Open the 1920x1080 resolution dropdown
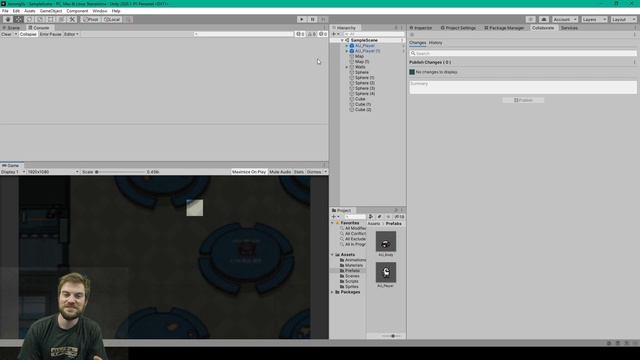 53,172
